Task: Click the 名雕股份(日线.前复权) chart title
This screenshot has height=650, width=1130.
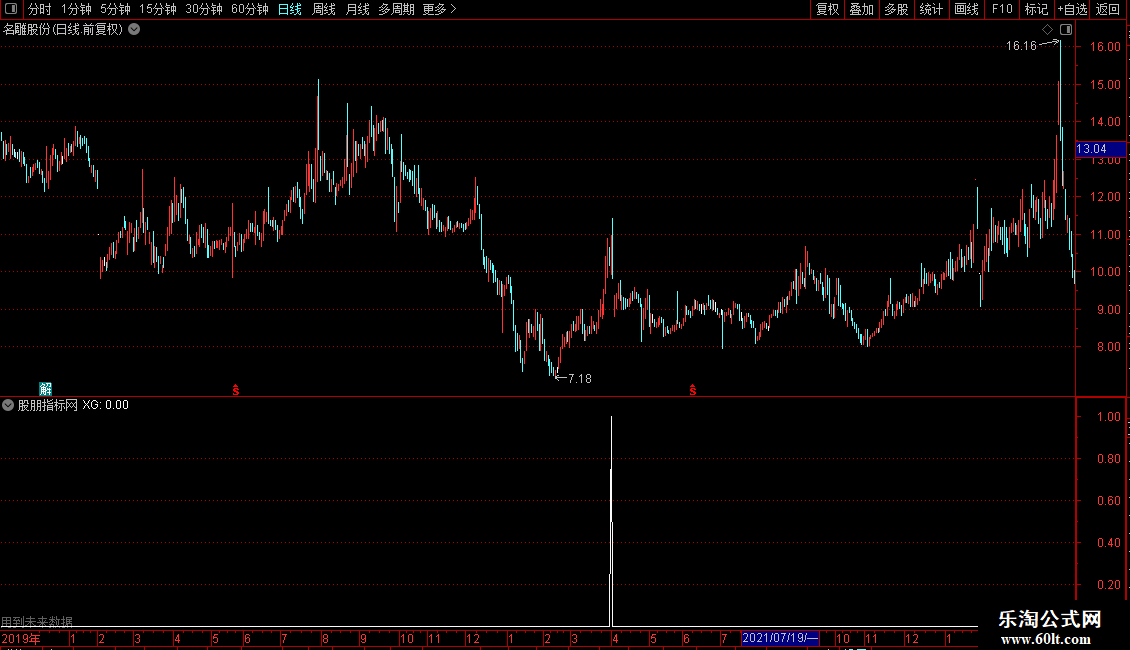Action: (x=63, y=30)
